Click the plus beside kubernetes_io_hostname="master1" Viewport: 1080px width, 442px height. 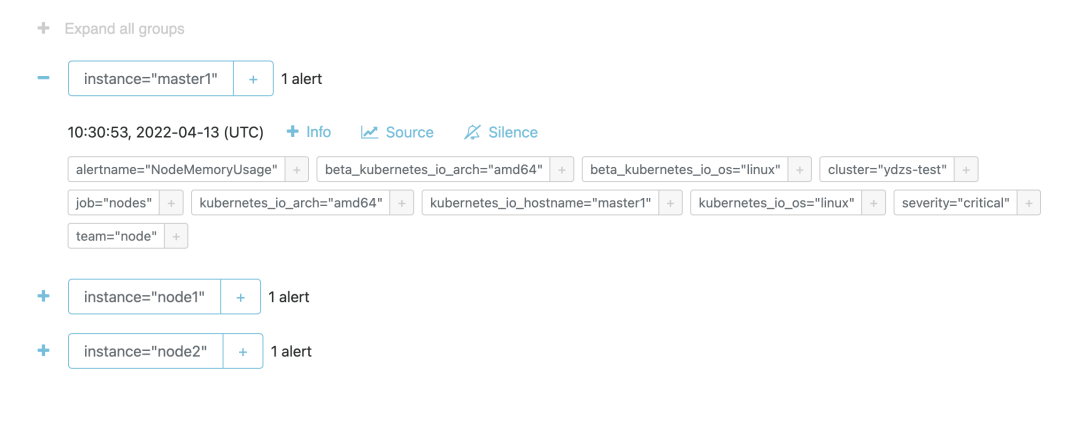click(670, 203)
